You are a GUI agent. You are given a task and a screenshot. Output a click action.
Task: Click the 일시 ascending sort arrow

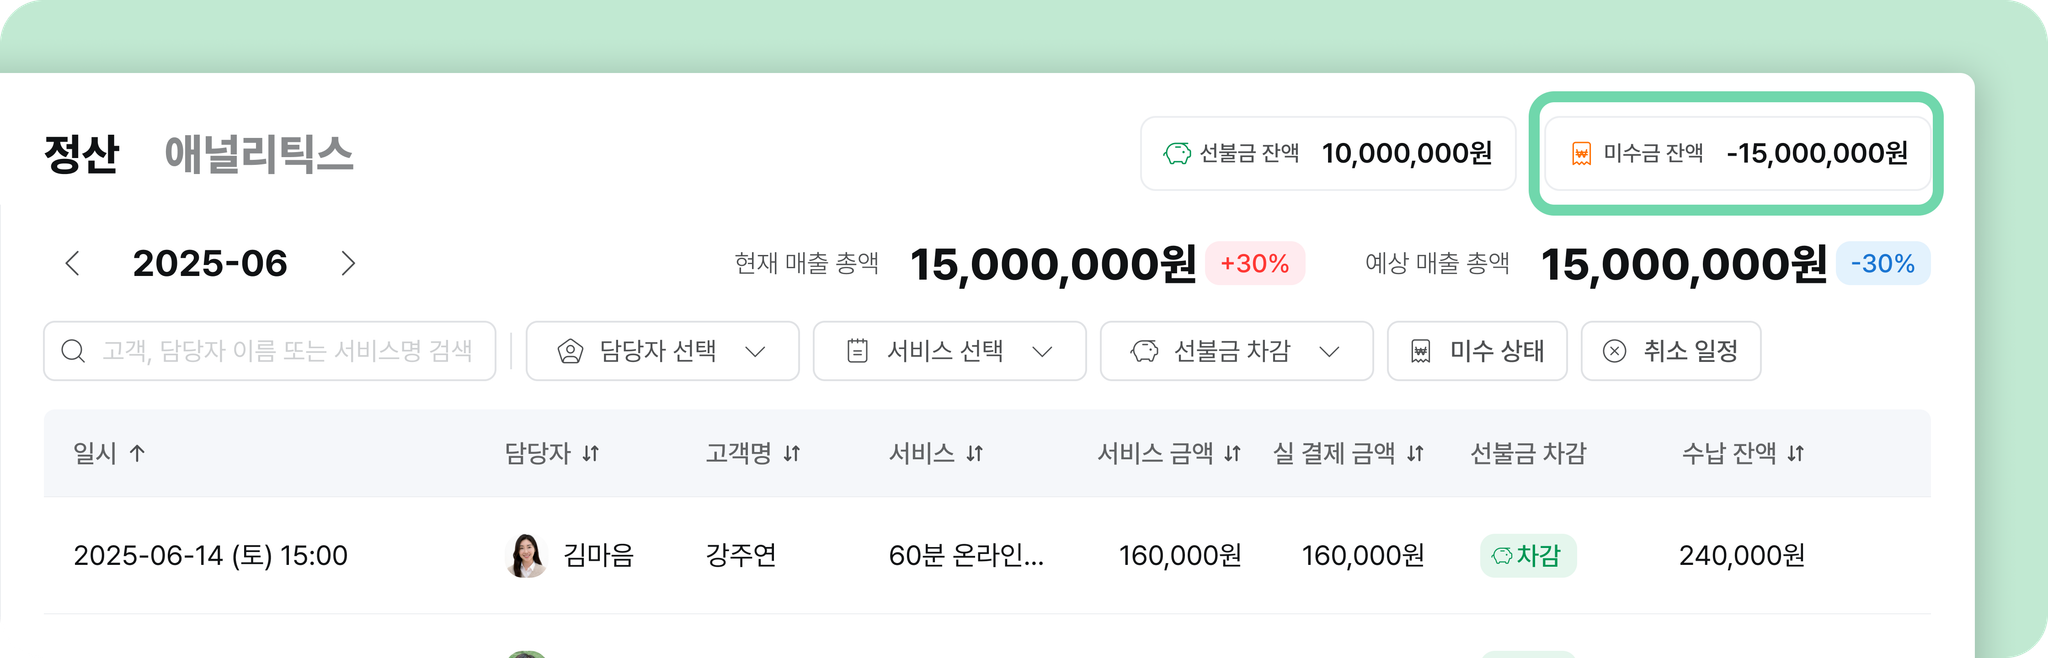138,453
